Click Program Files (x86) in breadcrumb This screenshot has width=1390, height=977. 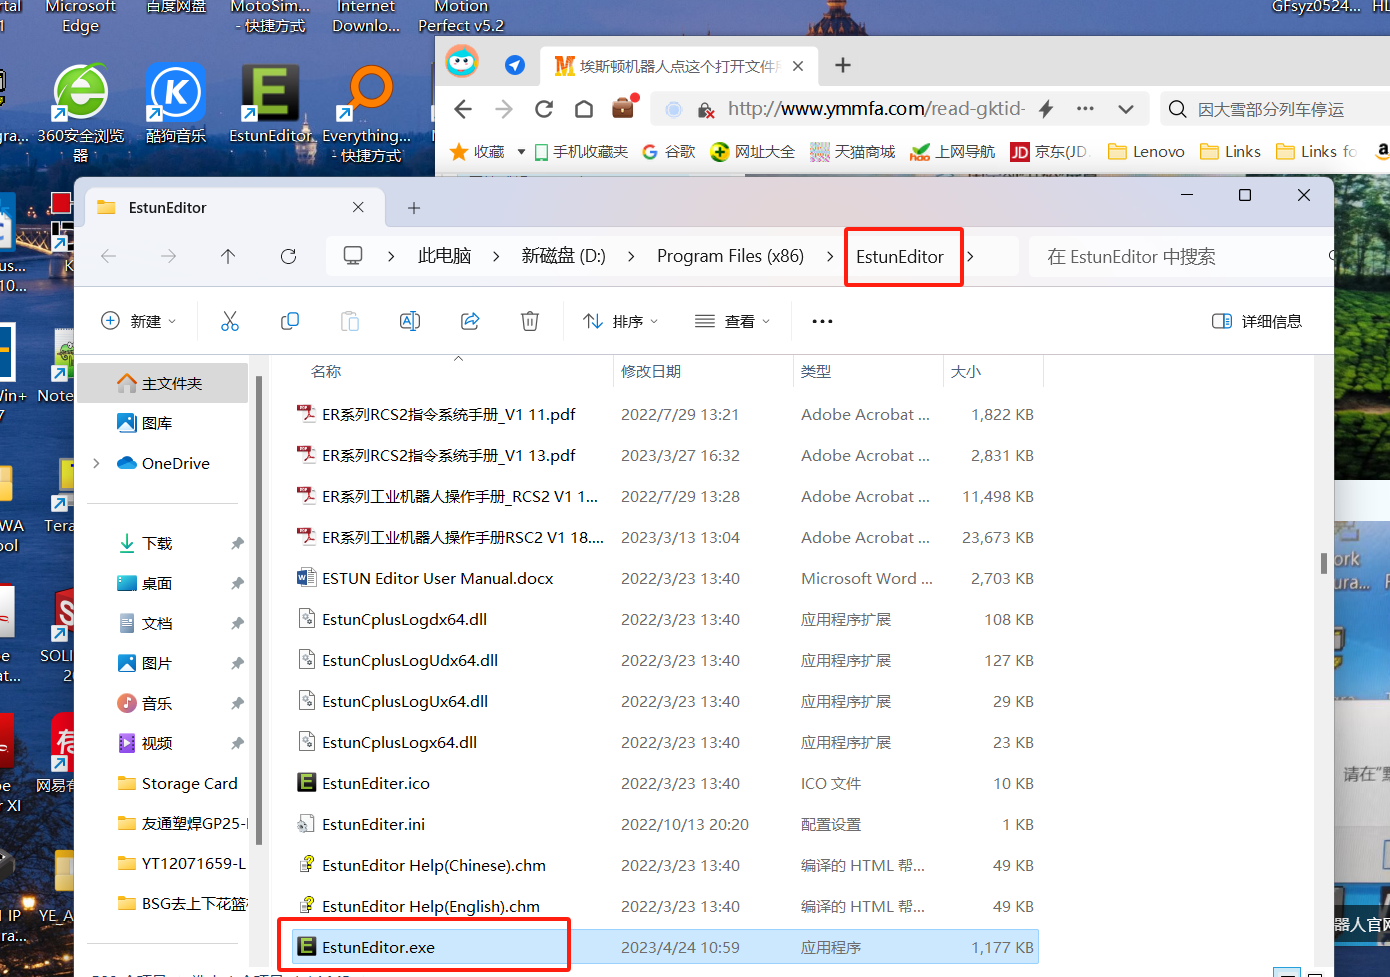click(730, 257)
